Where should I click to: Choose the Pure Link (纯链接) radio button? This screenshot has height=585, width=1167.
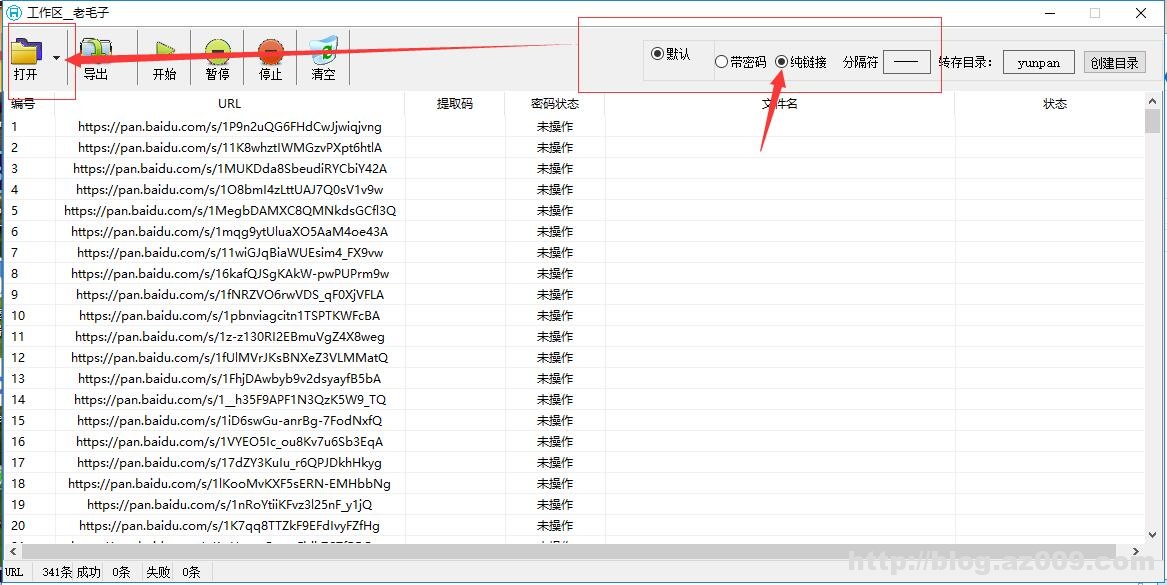click(x=782, y=62)
